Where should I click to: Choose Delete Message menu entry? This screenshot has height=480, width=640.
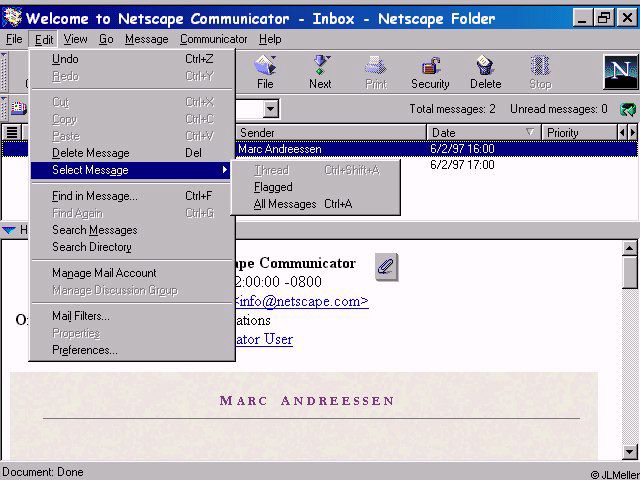(x=131, y=153)
